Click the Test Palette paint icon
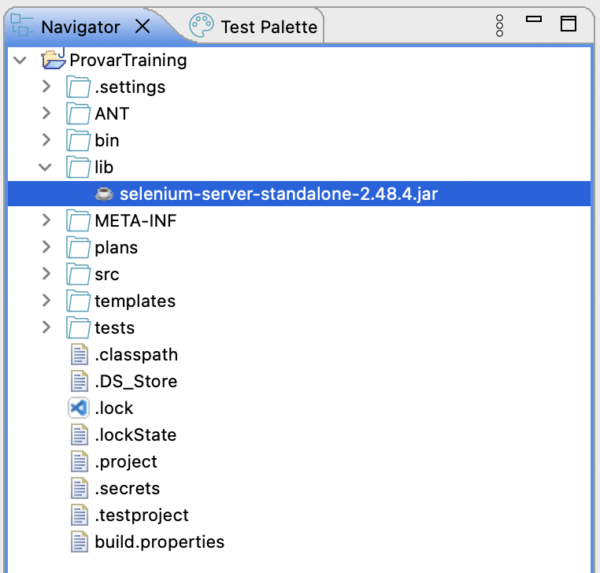Viewport: 600px width, 573px height. 201,26
